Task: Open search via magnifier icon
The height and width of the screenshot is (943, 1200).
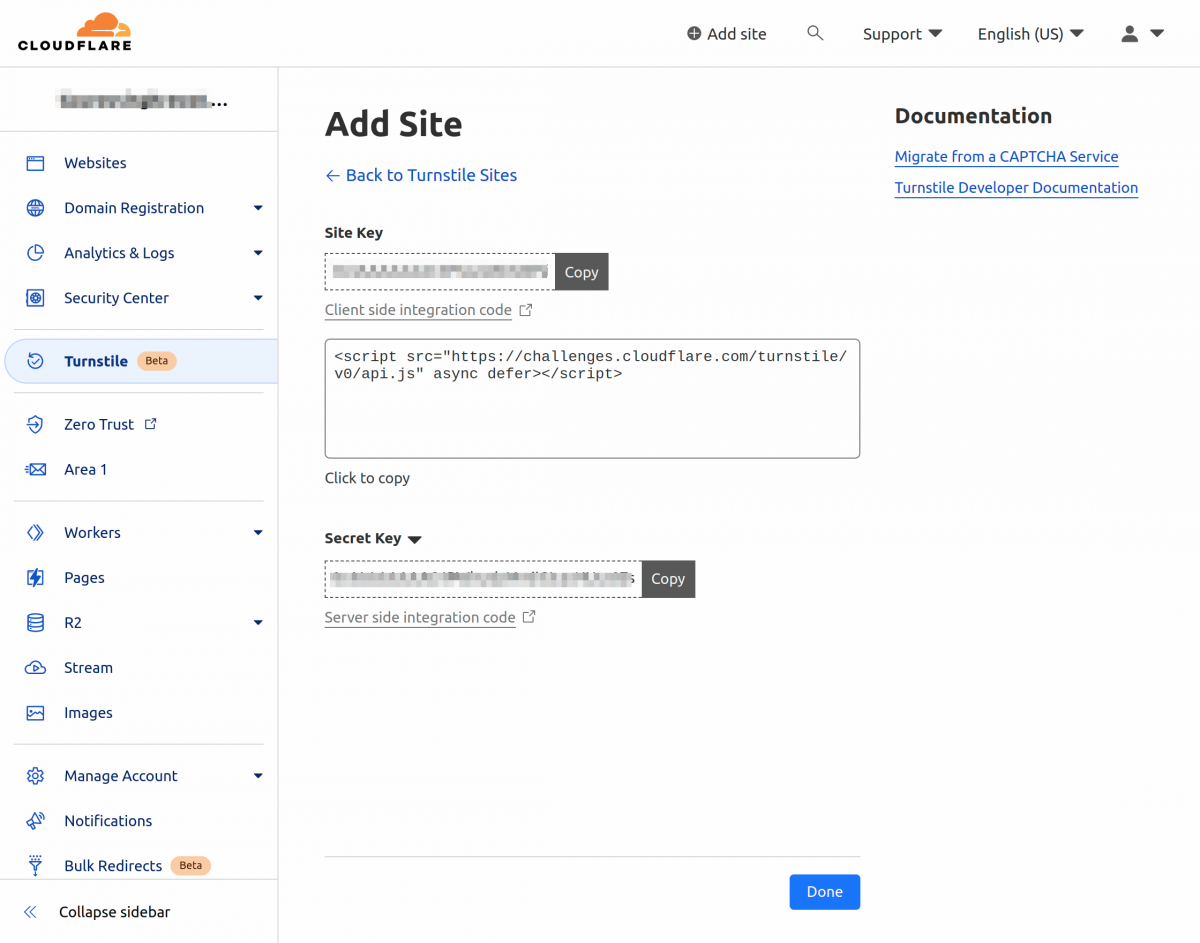Action: pos(815,33)
